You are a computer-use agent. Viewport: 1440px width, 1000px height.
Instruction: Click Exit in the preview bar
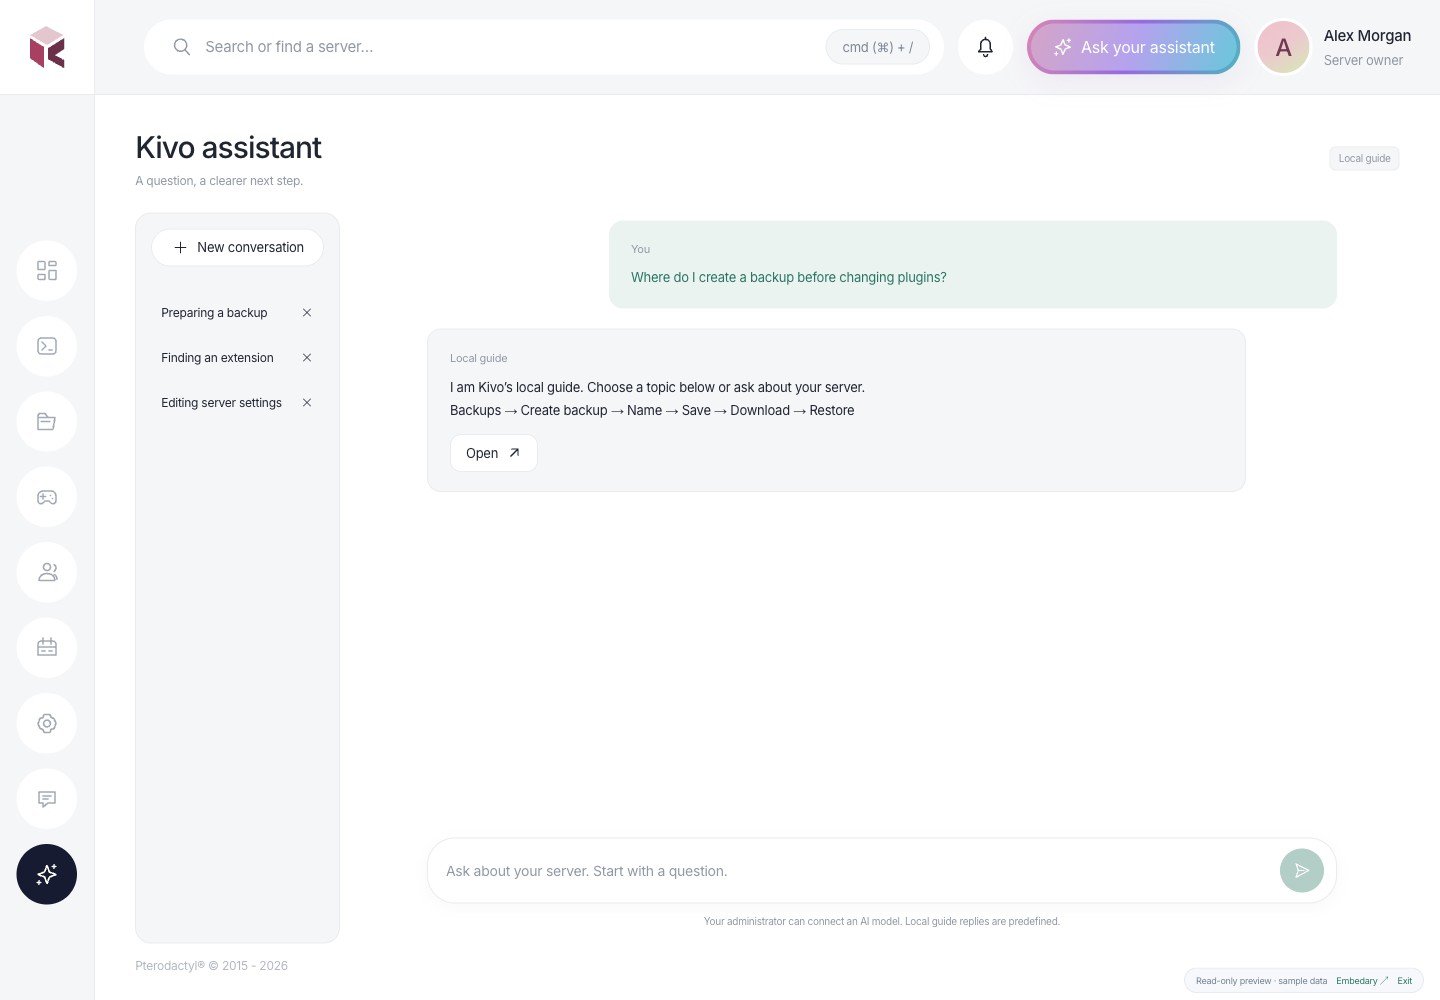click(1404, 981)
